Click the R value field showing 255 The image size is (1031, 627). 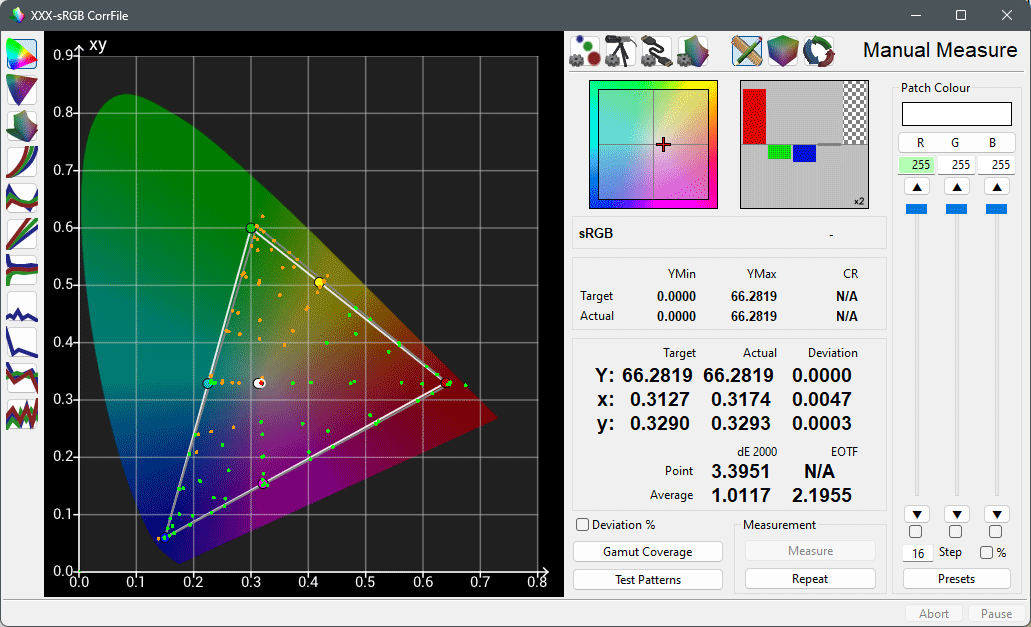(917, 165)
